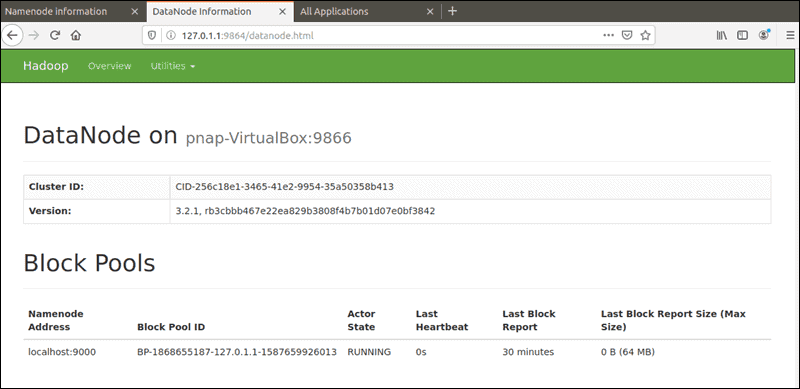Click the forward navigation arrow
This screenshot has width=800, height=389.
tap(34, 35)
